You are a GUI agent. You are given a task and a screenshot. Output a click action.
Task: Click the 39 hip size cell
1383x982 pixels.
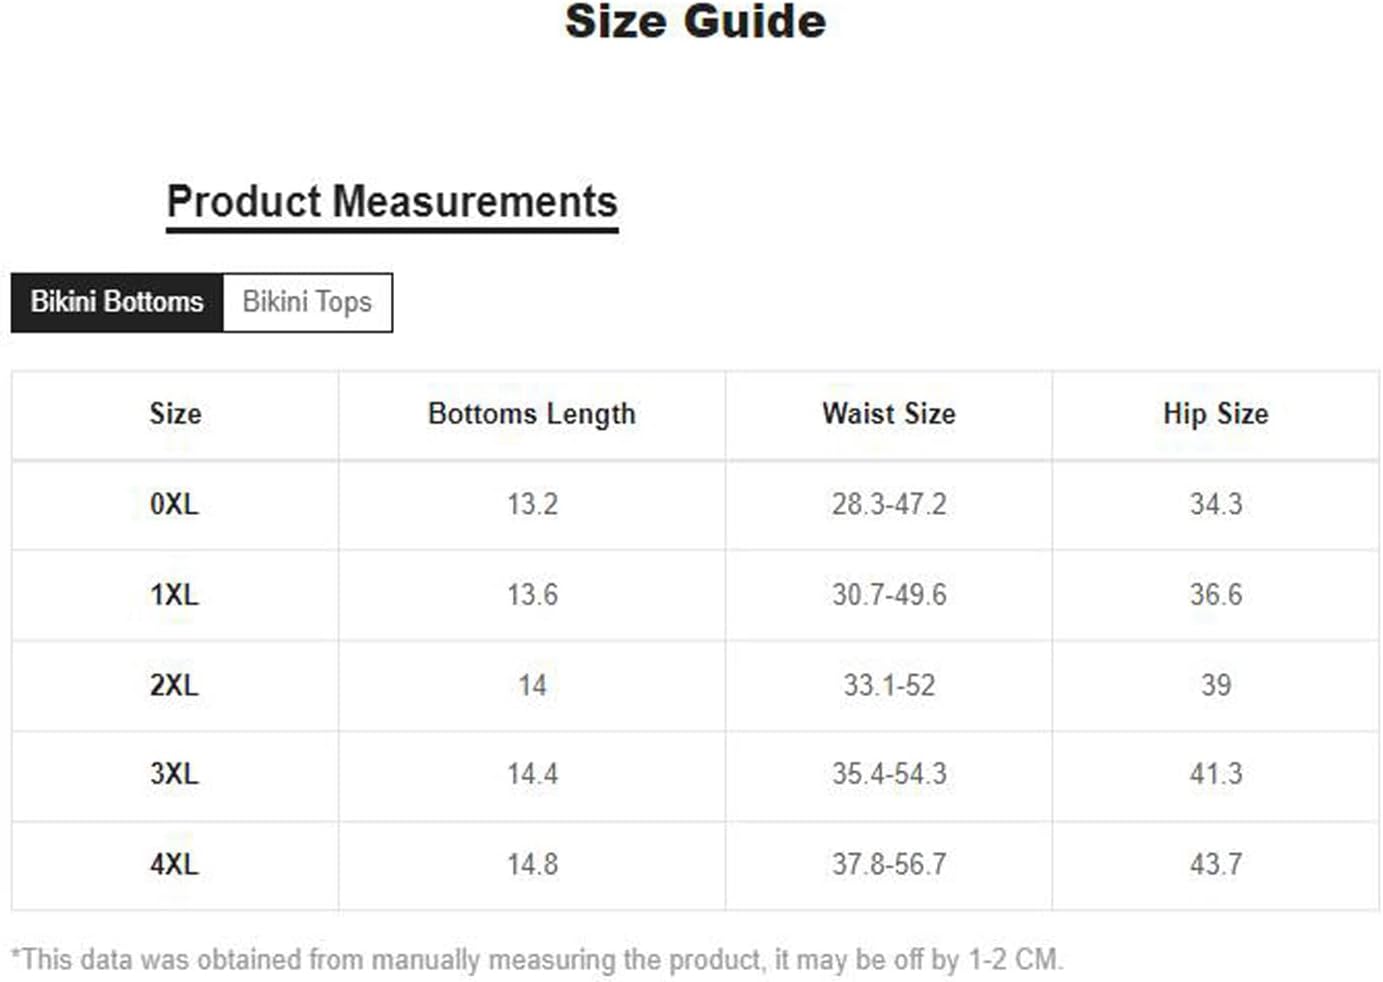click(x=1216, y=685)
